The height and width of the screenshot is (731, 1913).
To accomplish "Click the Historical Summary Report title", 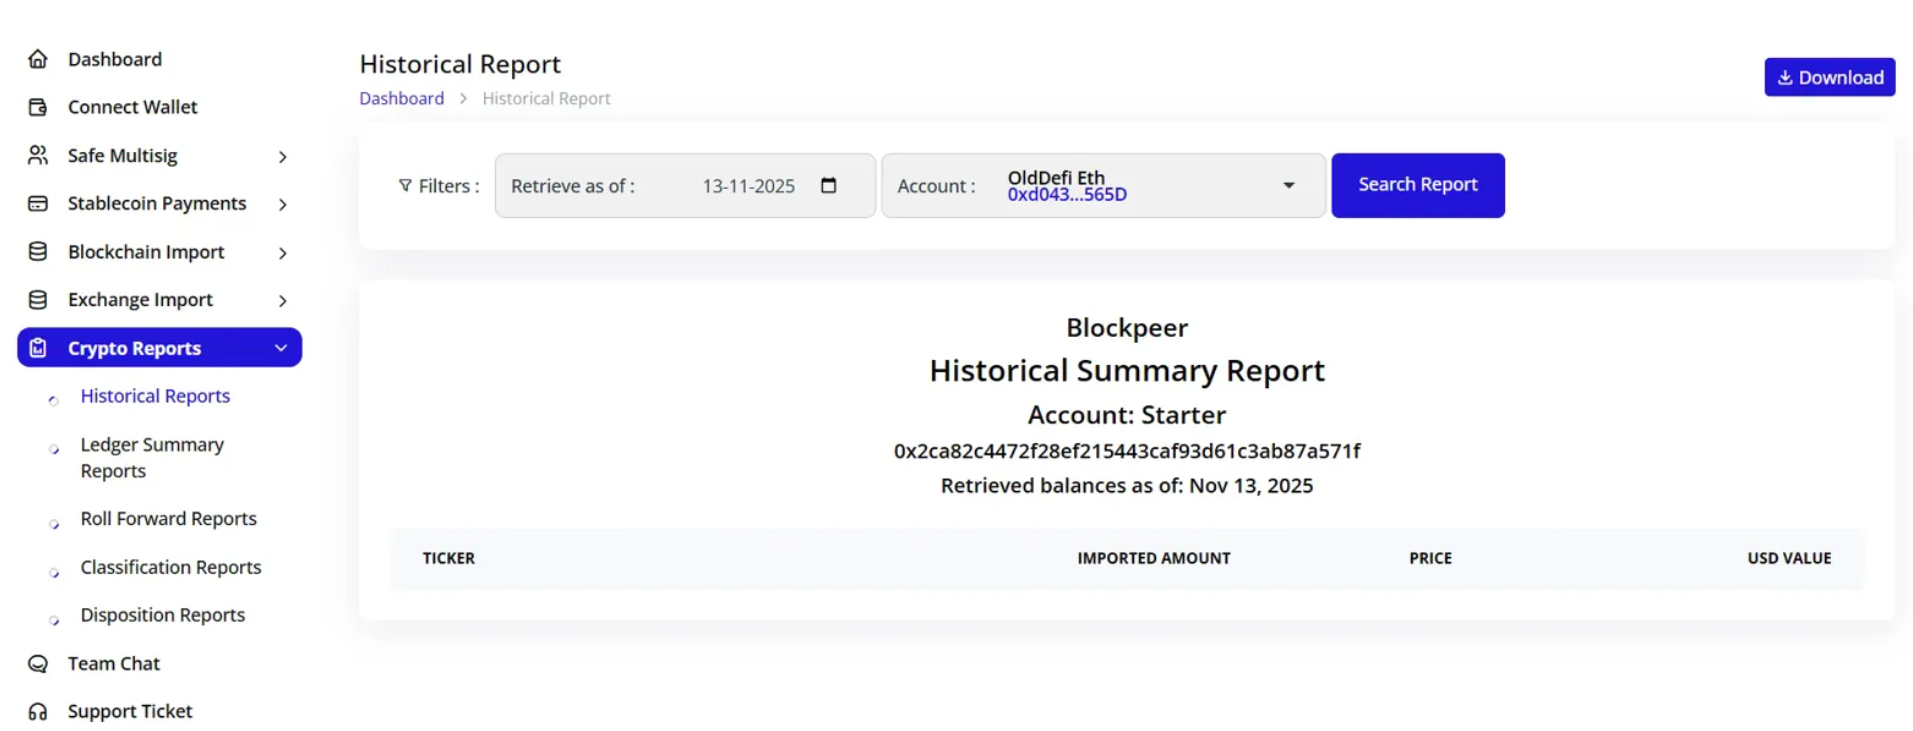I will [x=1127, y=371].
